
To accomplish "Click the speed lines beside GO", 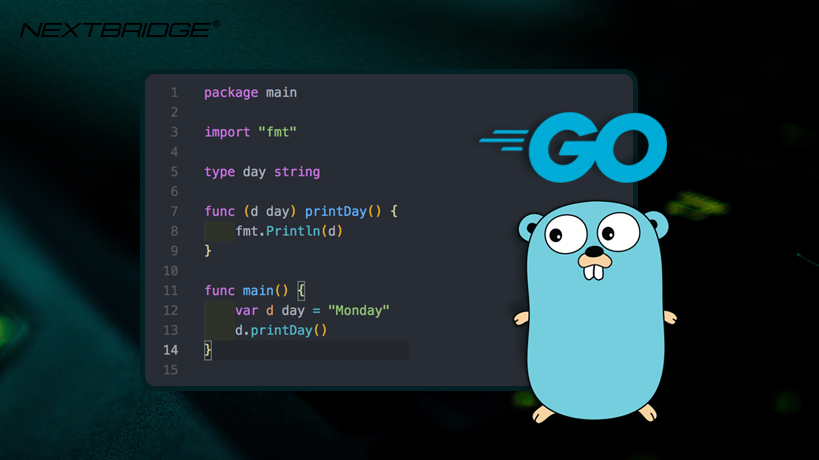I will [x=504, y=140].
